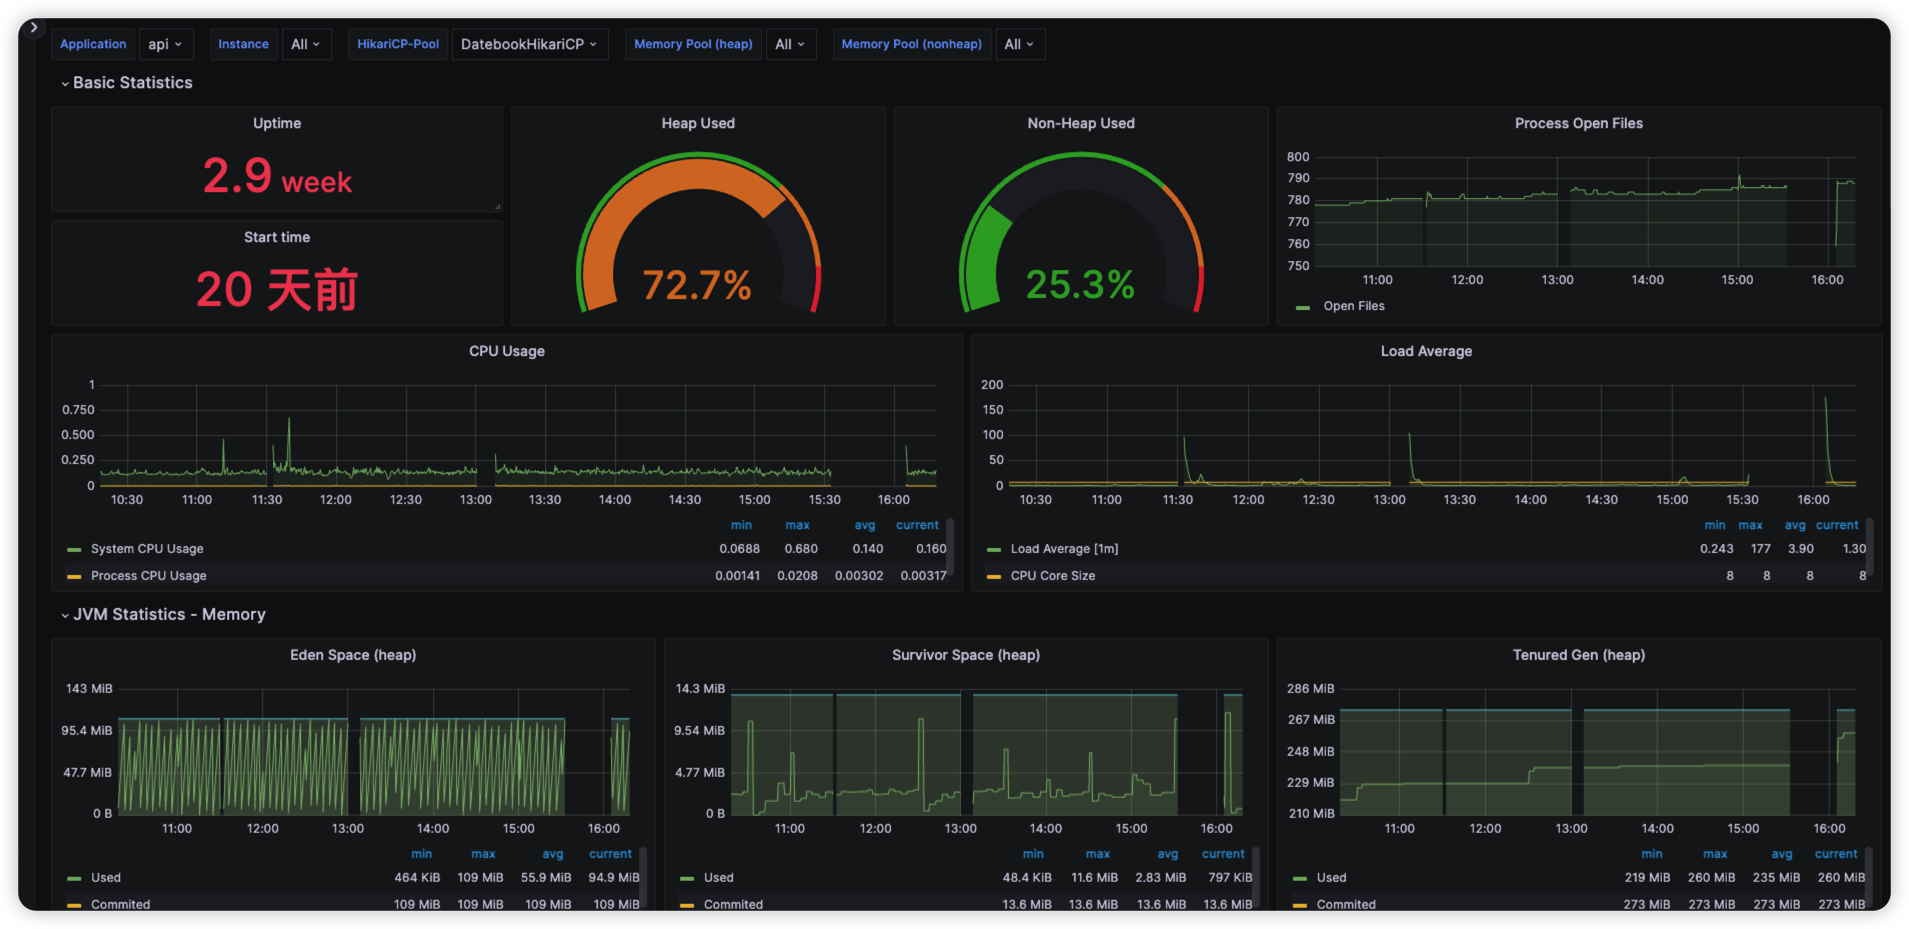This screenshot has width=1909, height=929.
Task: Click the System CPU max value 0.680
Action: tap(801, 549)
